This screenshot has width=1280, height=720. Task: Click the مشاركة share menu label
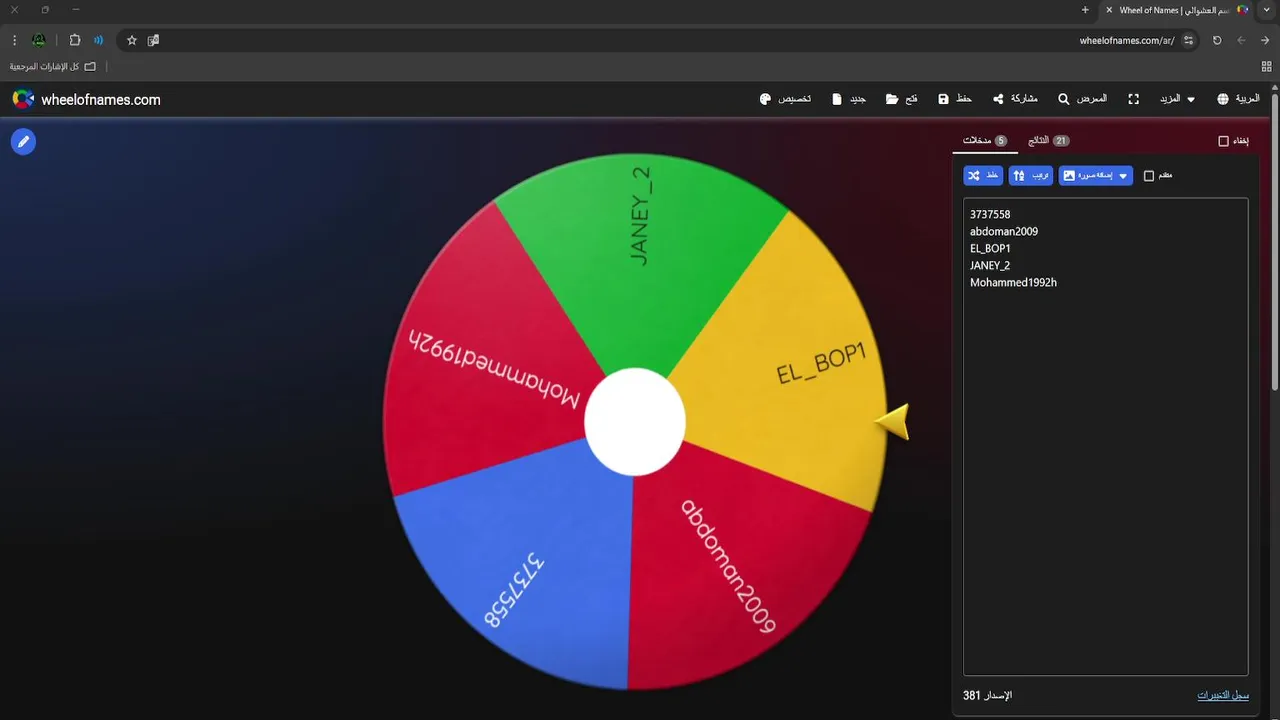(x=1024, y=99)
